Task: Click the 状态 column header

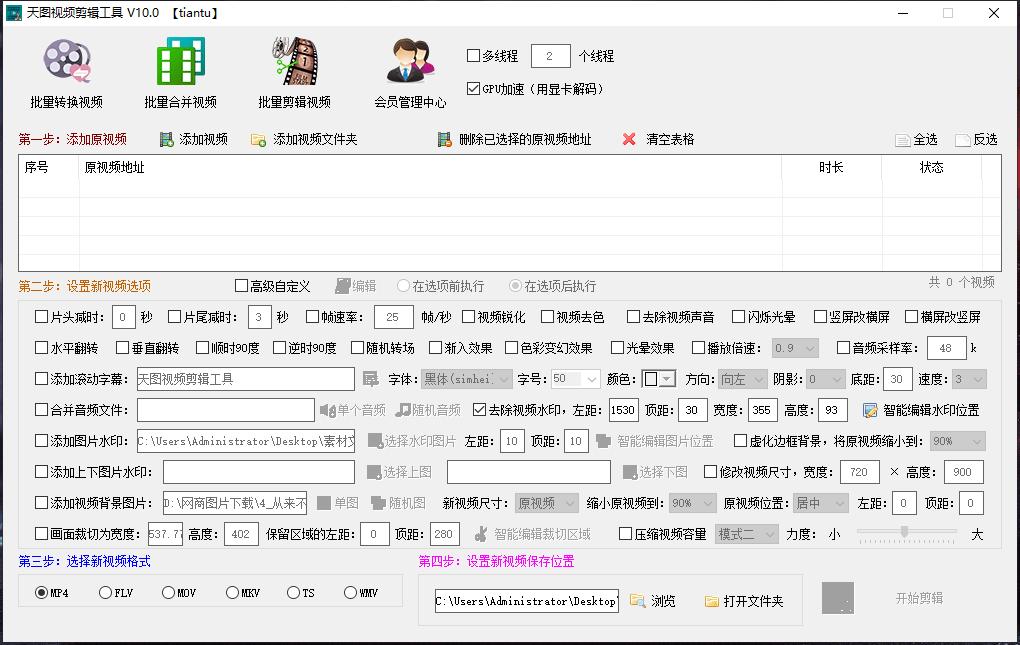Action: click(932, 167)
